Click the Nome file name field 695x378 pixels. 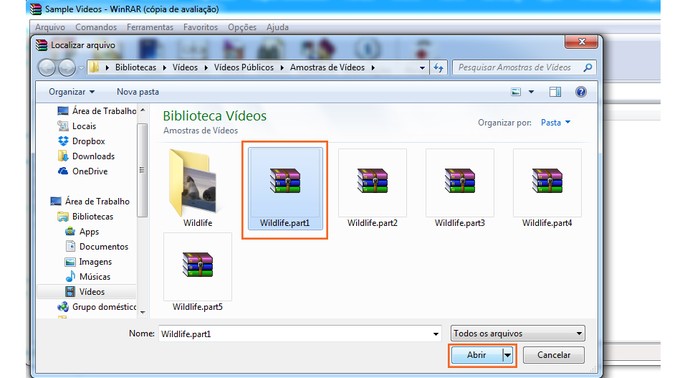point(300,334)
